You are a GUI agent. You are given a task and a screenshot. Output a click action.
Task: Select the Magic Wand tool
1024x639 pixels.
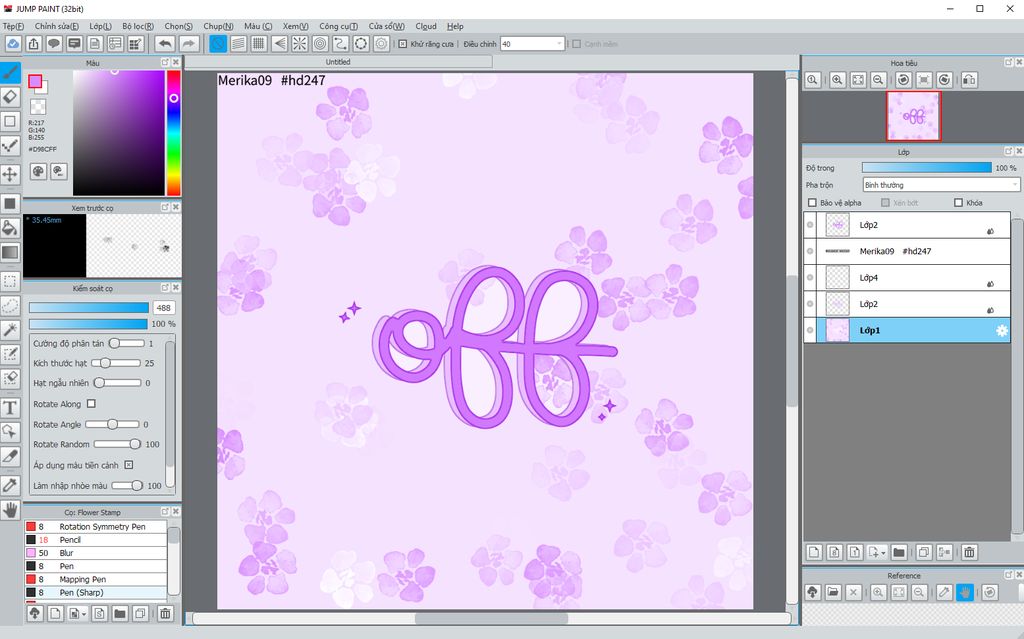pos(10,329)
